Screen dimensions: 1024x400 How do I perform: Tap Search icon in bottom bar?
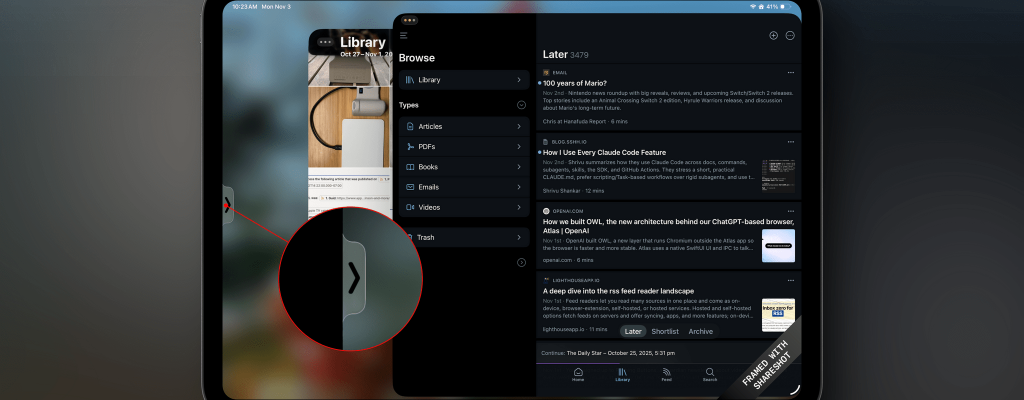click(x=709, y=374)
